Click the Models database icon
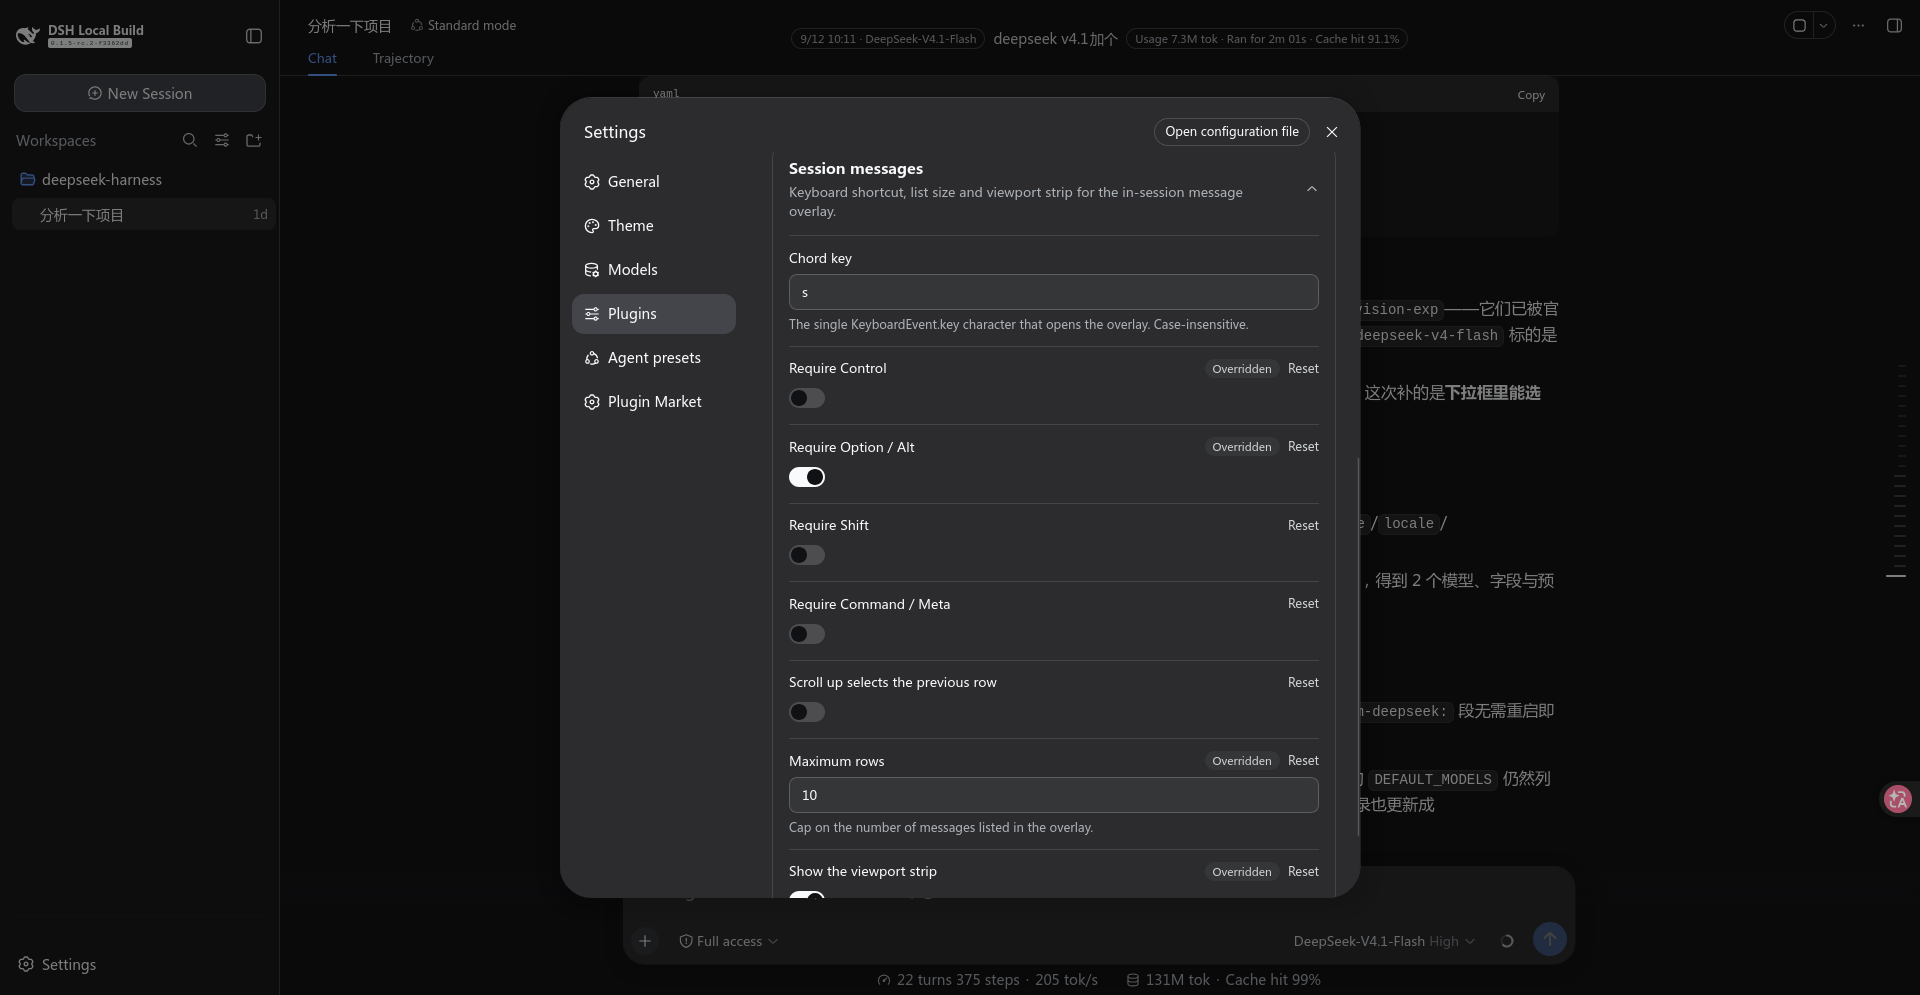 click(x=592, y=270)
